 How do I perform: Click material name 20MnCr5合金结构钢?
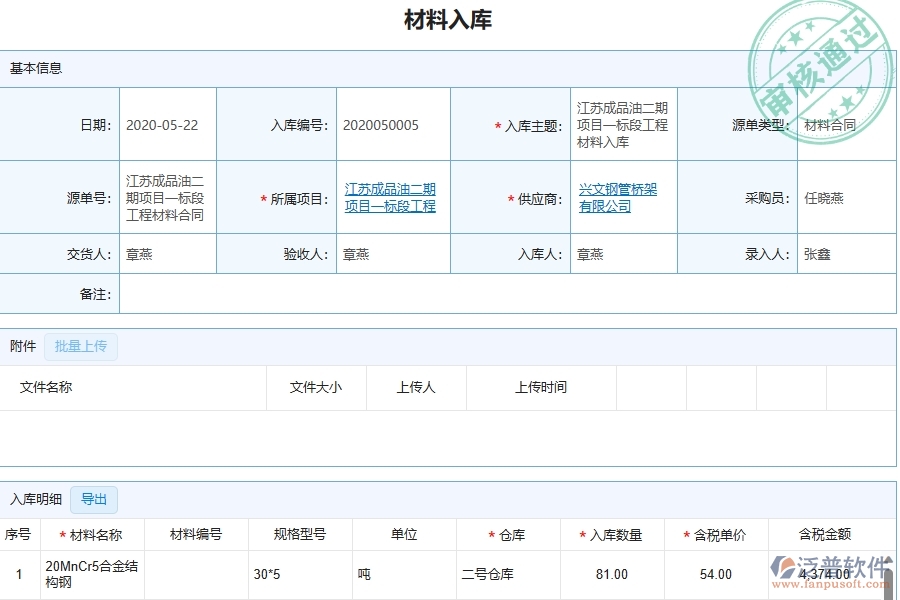point(91,574)
